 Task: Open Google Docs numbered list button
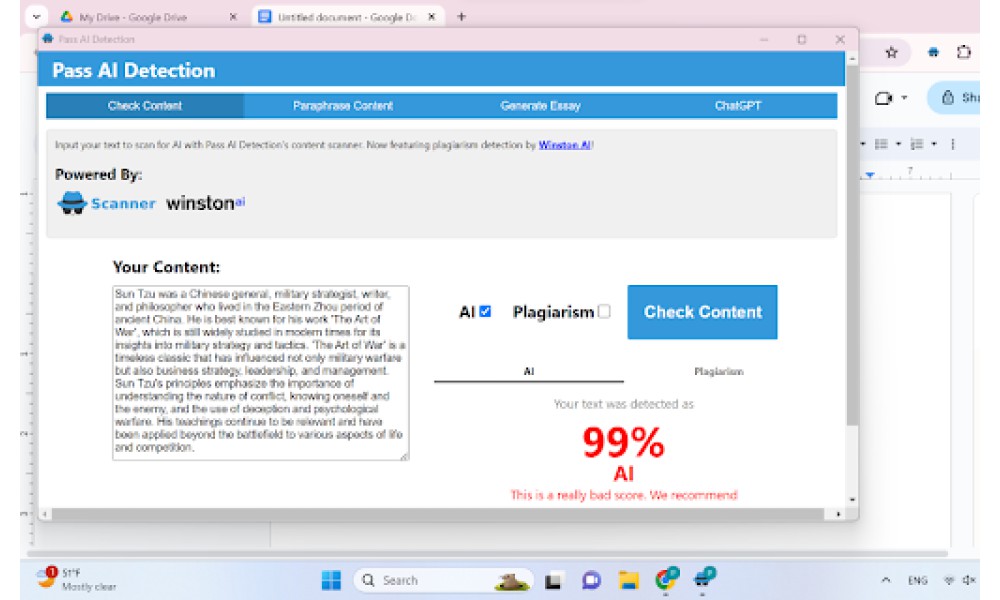click(x=916, y=144)
